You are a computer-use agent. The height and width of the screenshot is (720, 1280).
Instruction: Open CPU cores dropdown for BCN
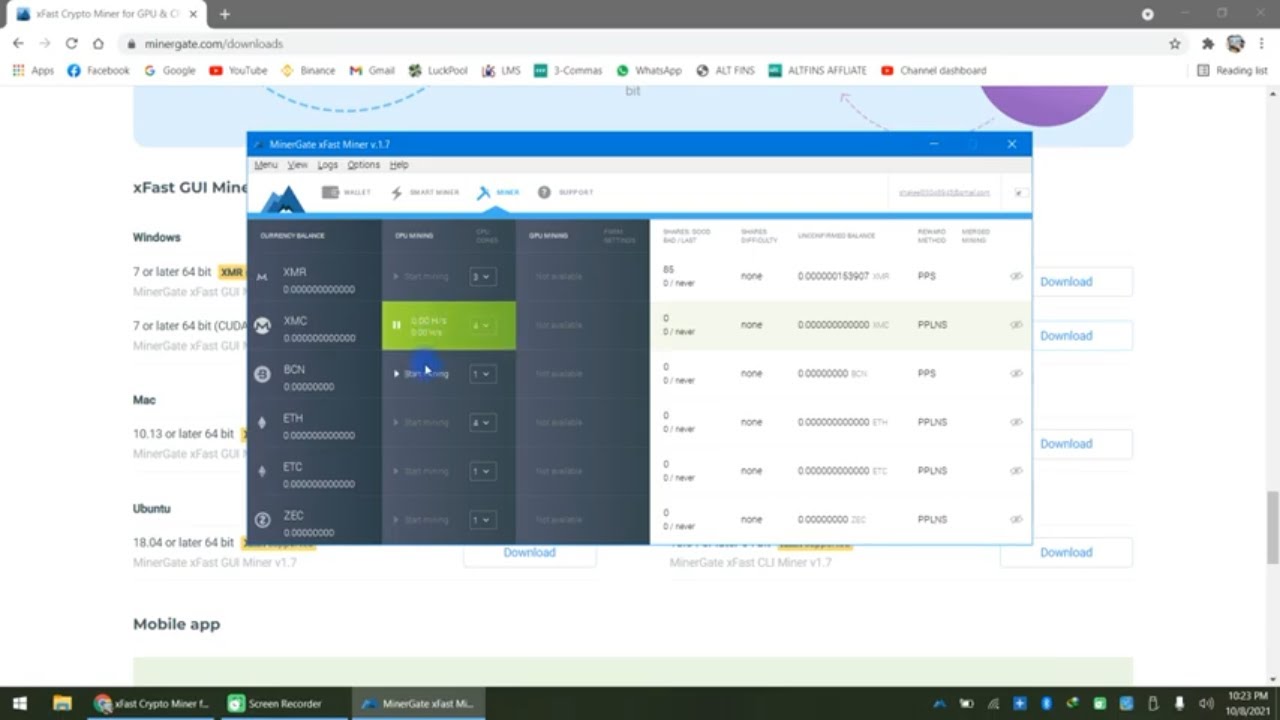[482, 374]
